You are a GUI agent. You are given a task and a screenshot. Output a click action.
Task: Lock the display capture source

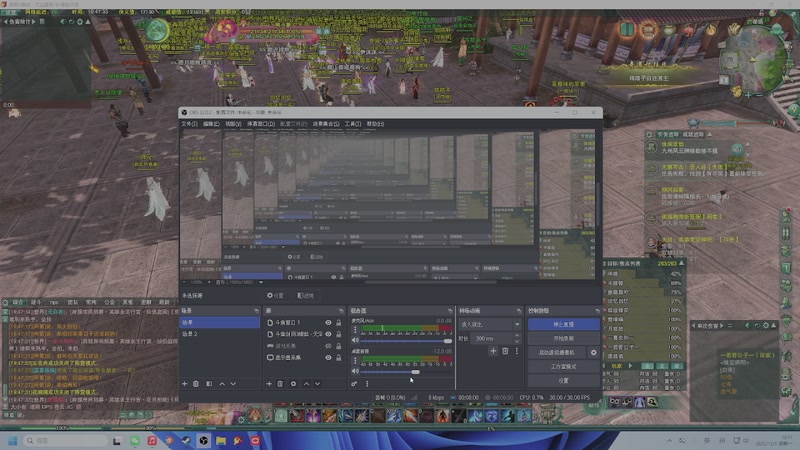point(338,358)
